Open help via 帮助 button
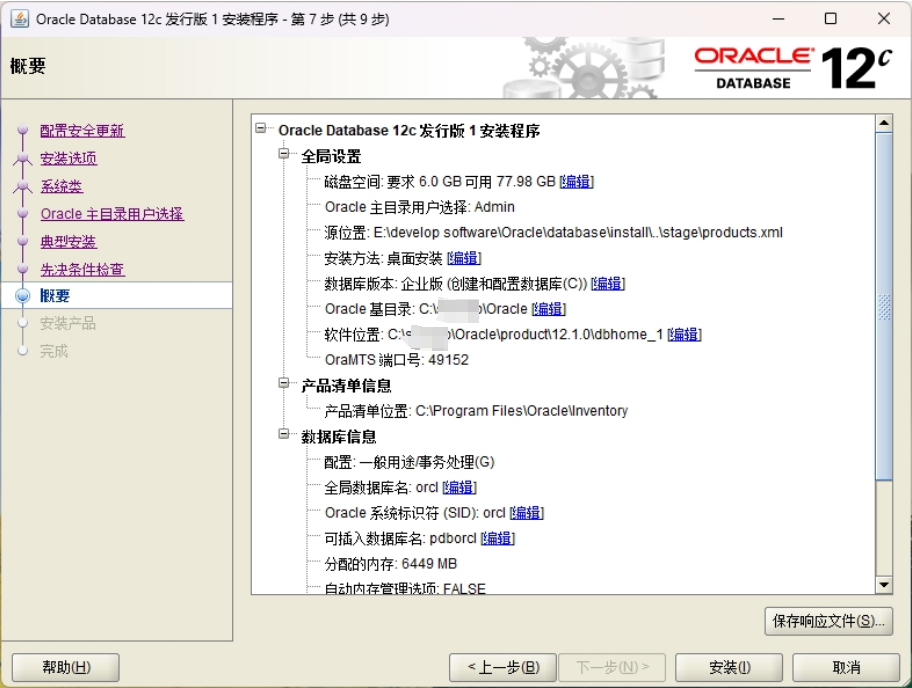 pyautogui.click(x=63, y=667)
